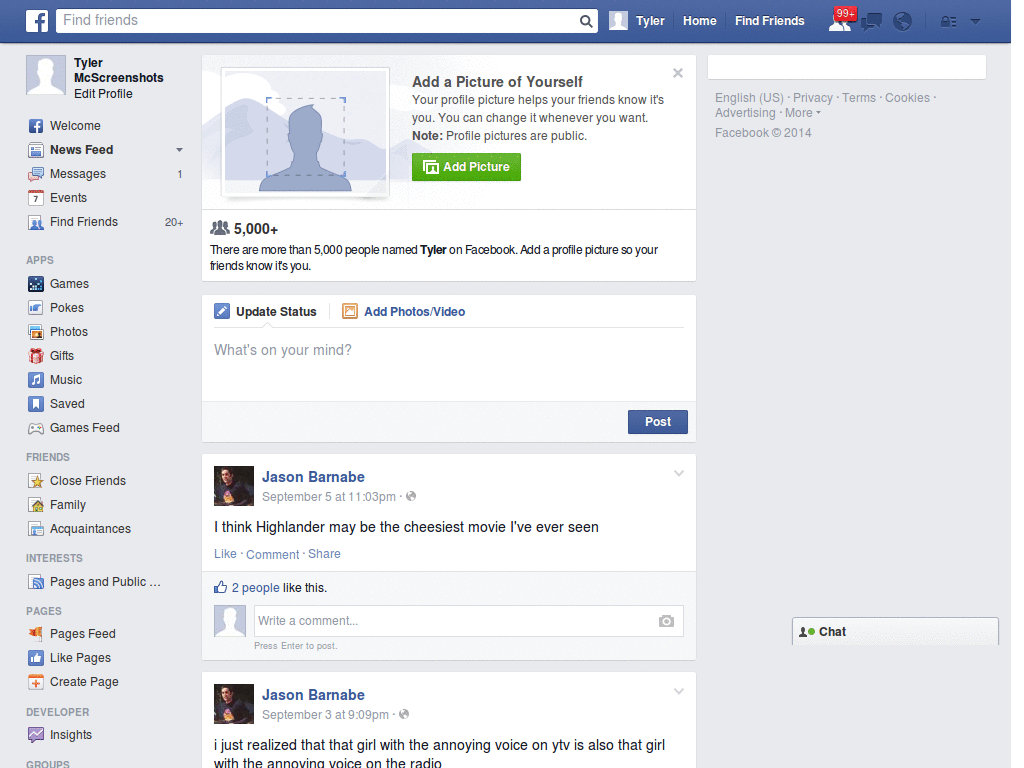Open the Like Pages thumbs-up icon

point(36,658)
